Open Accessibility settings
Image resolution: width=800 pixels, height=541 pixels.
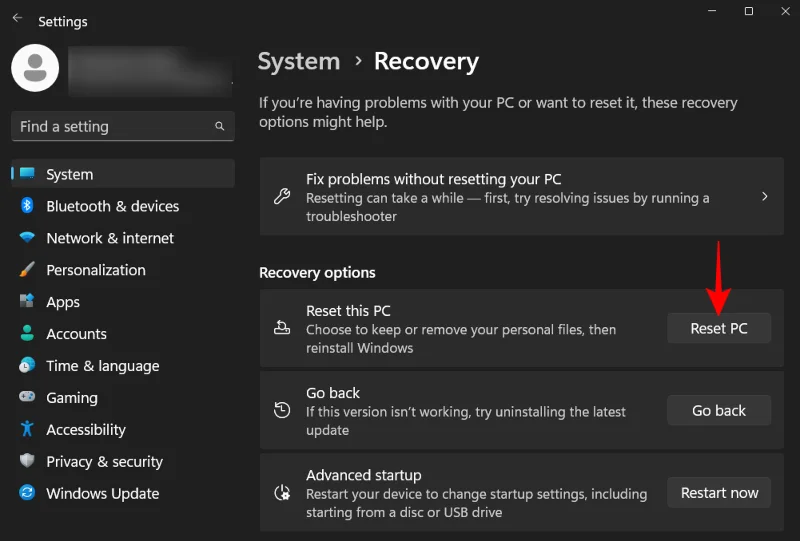(x=123, y=429)
